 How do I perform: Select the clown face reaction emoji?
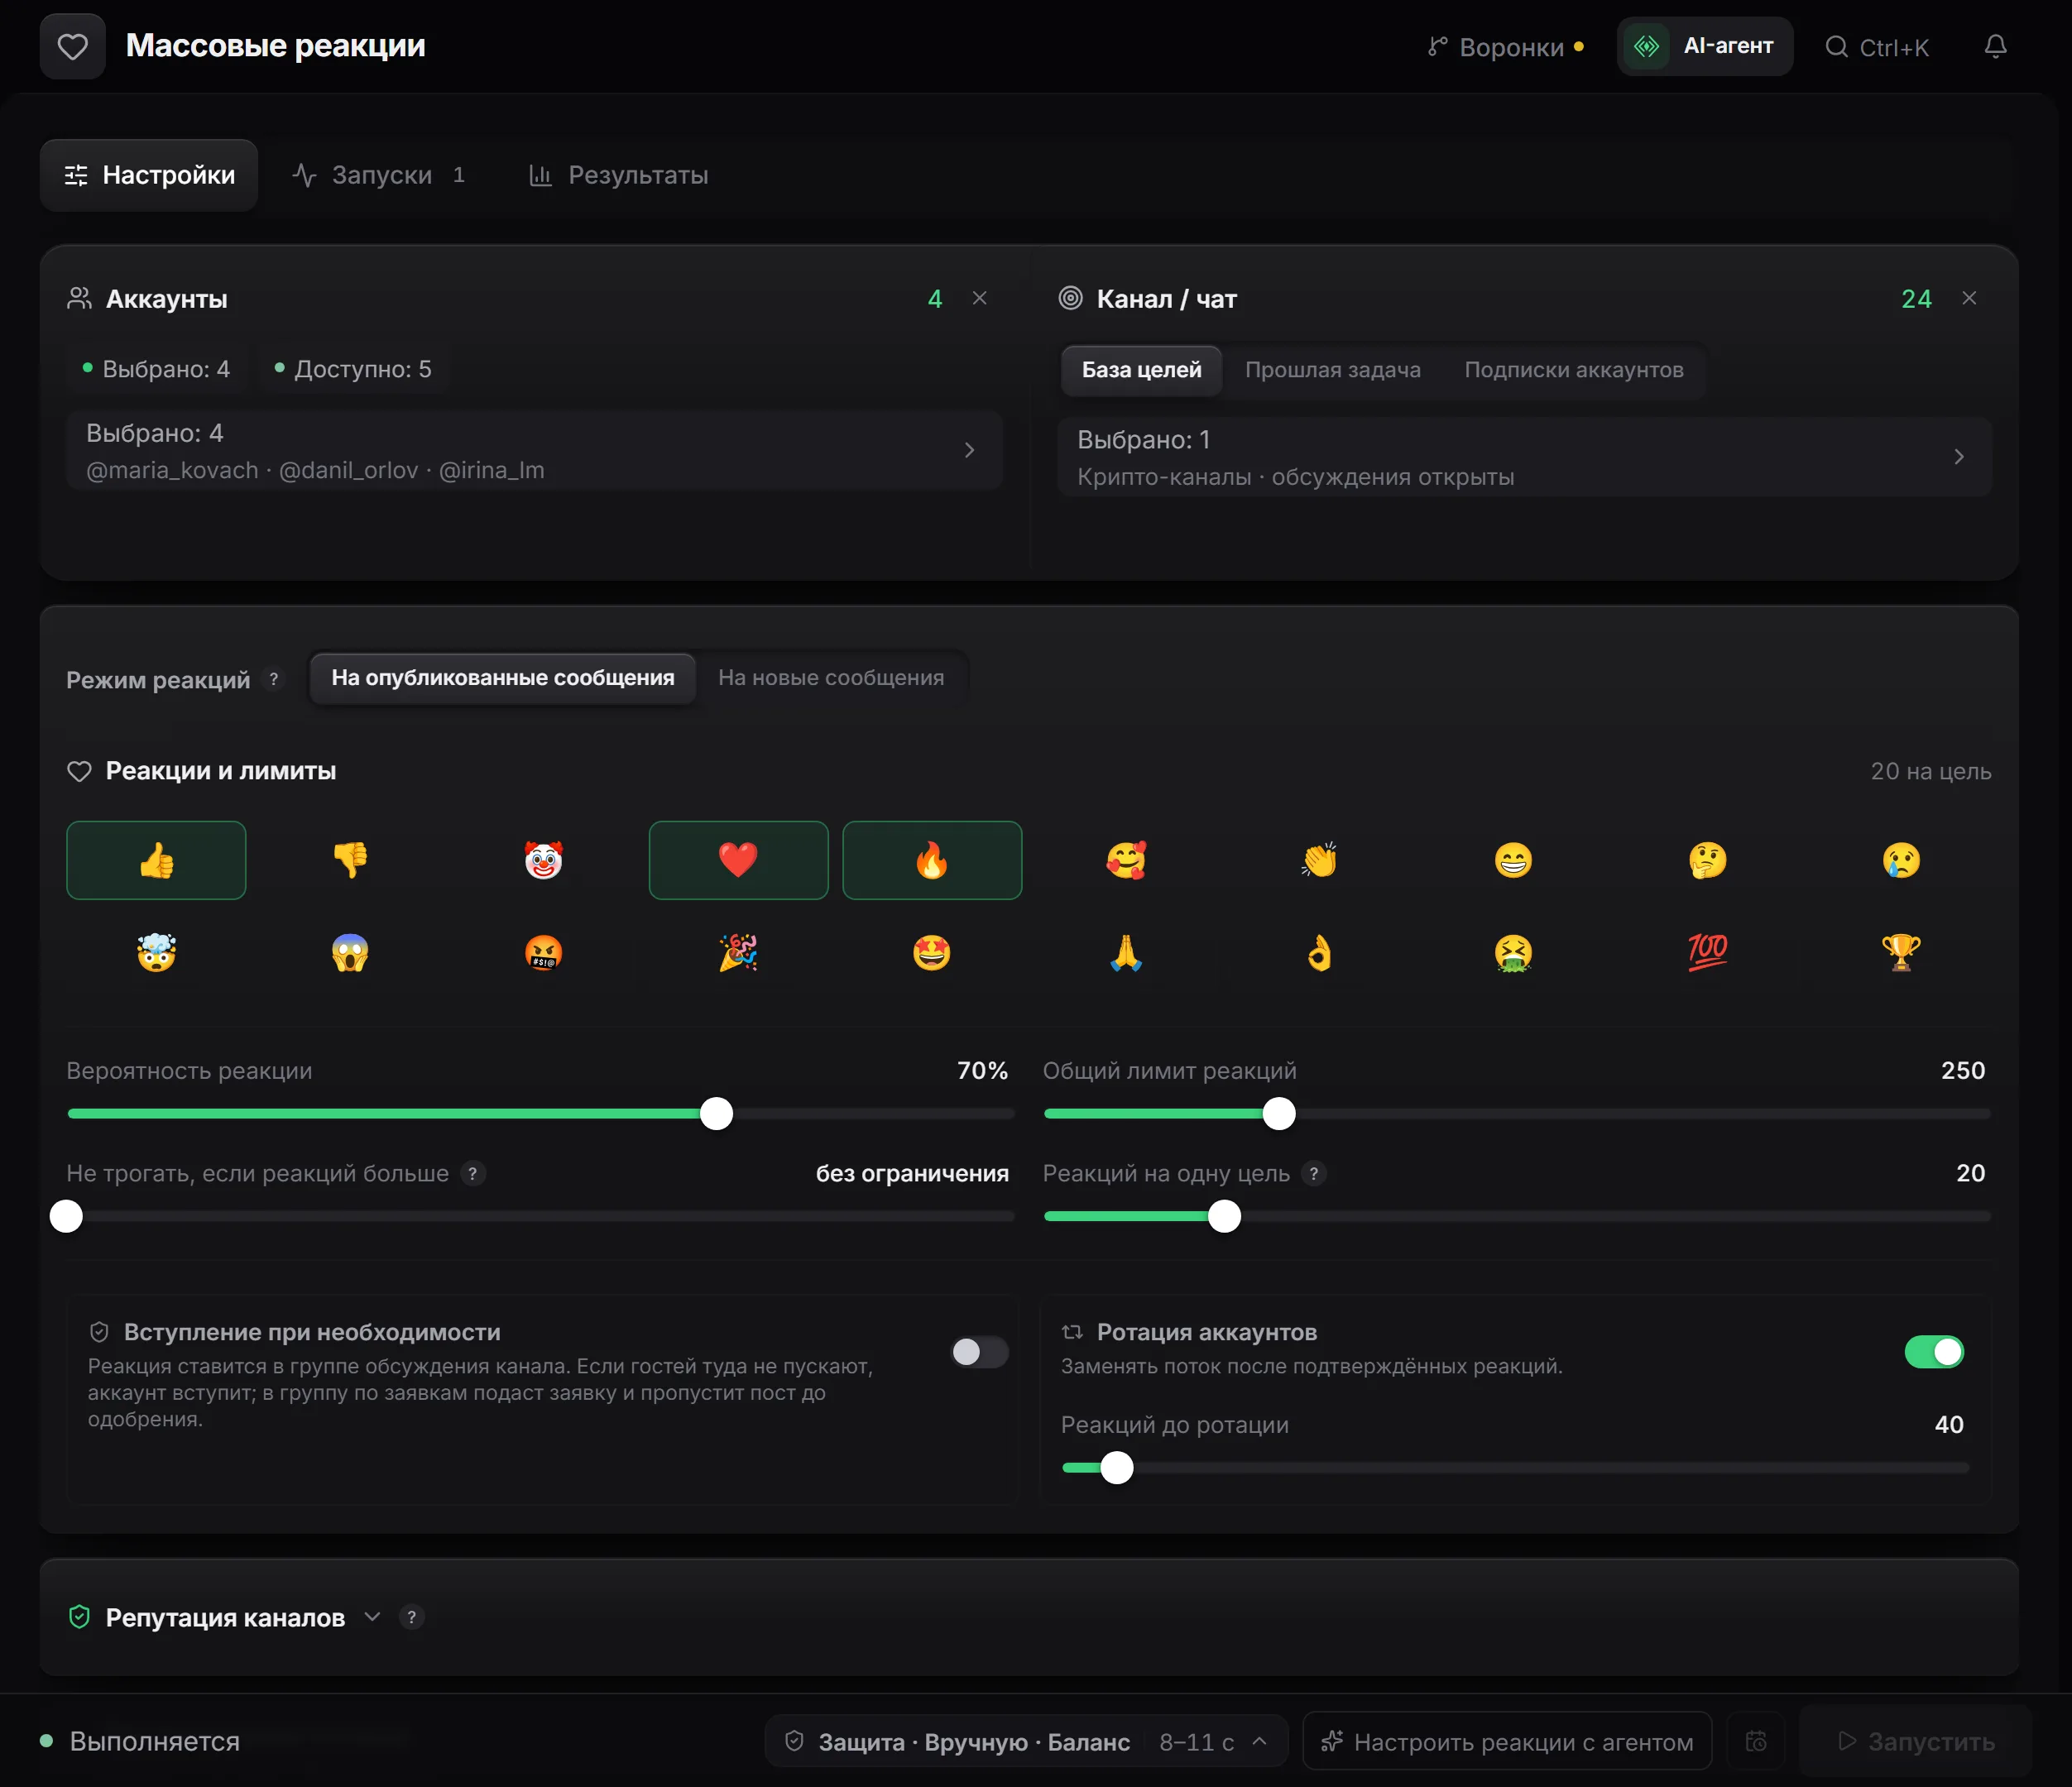(x=544, y=860)
